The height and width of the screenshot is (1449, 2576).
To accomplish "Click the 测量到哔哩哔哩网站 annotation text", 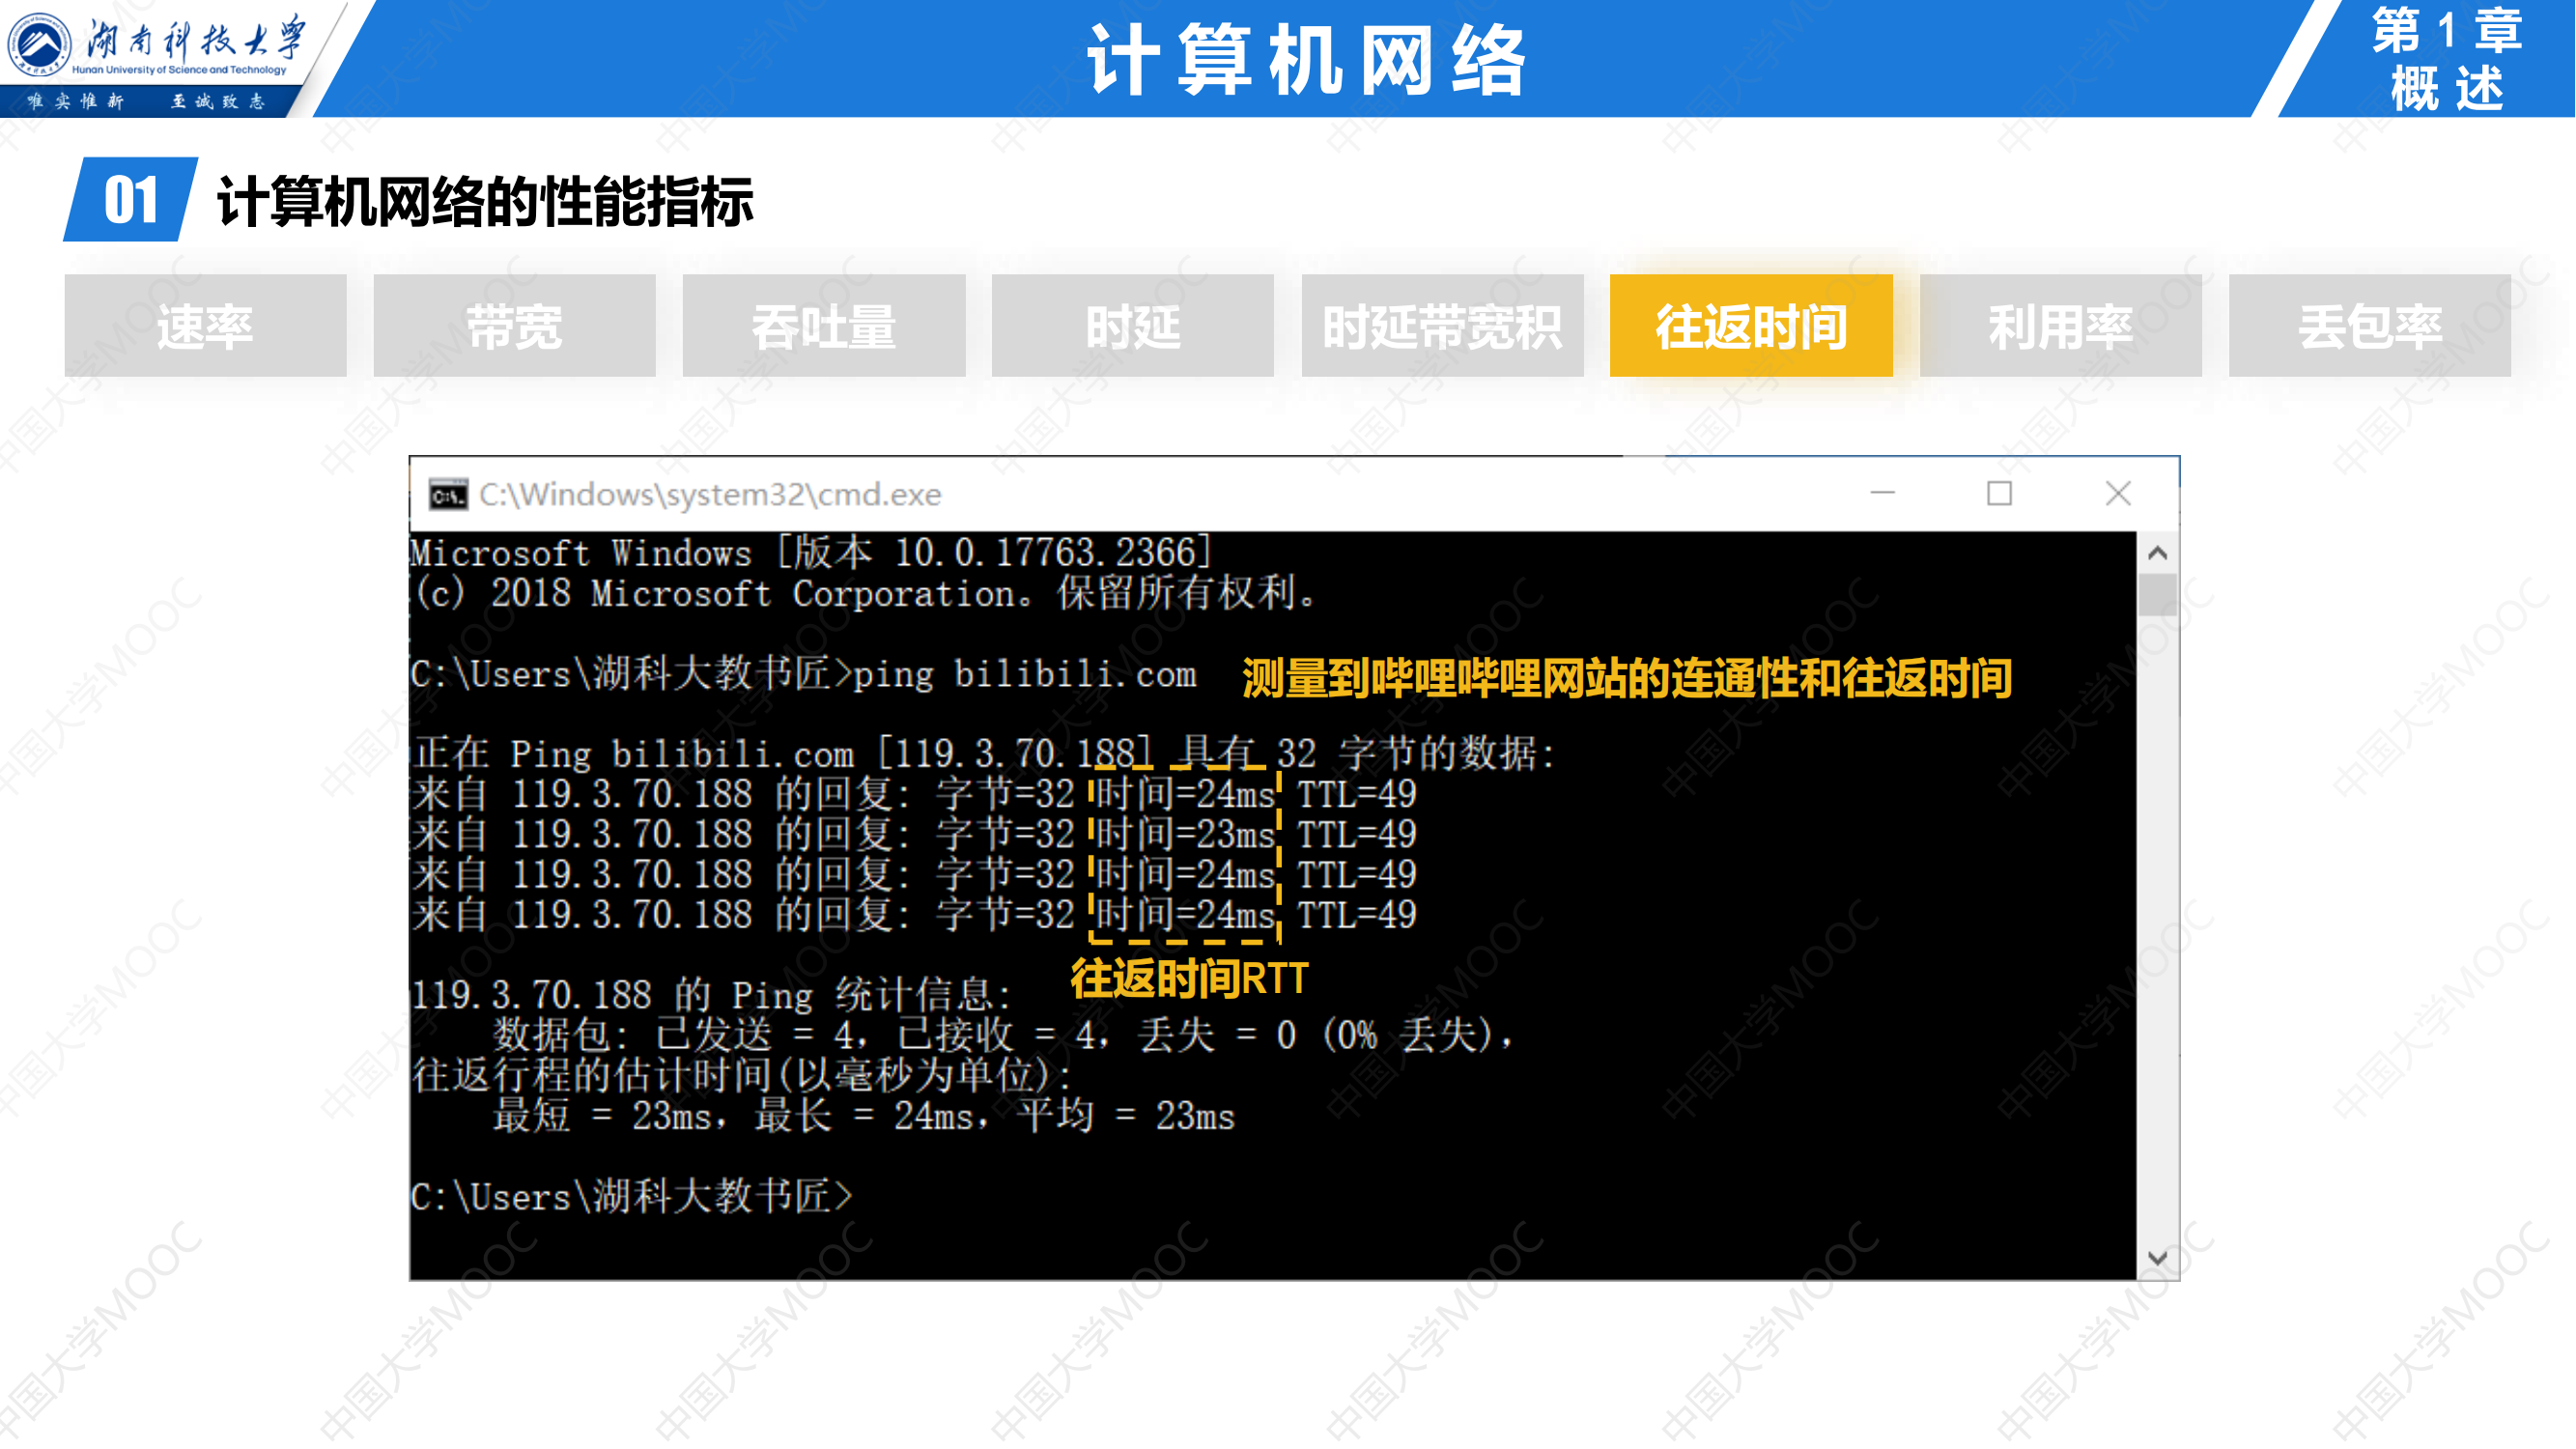I will tap(1626, 678).
